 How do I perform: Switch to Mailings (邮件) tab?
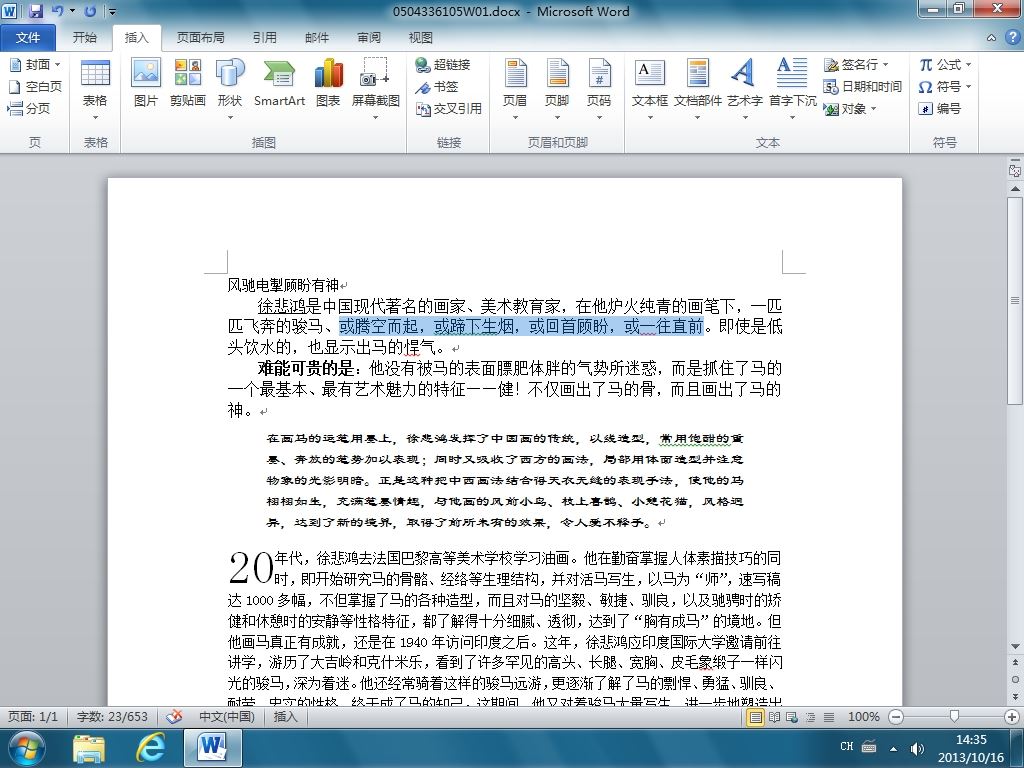coord(317,38)
